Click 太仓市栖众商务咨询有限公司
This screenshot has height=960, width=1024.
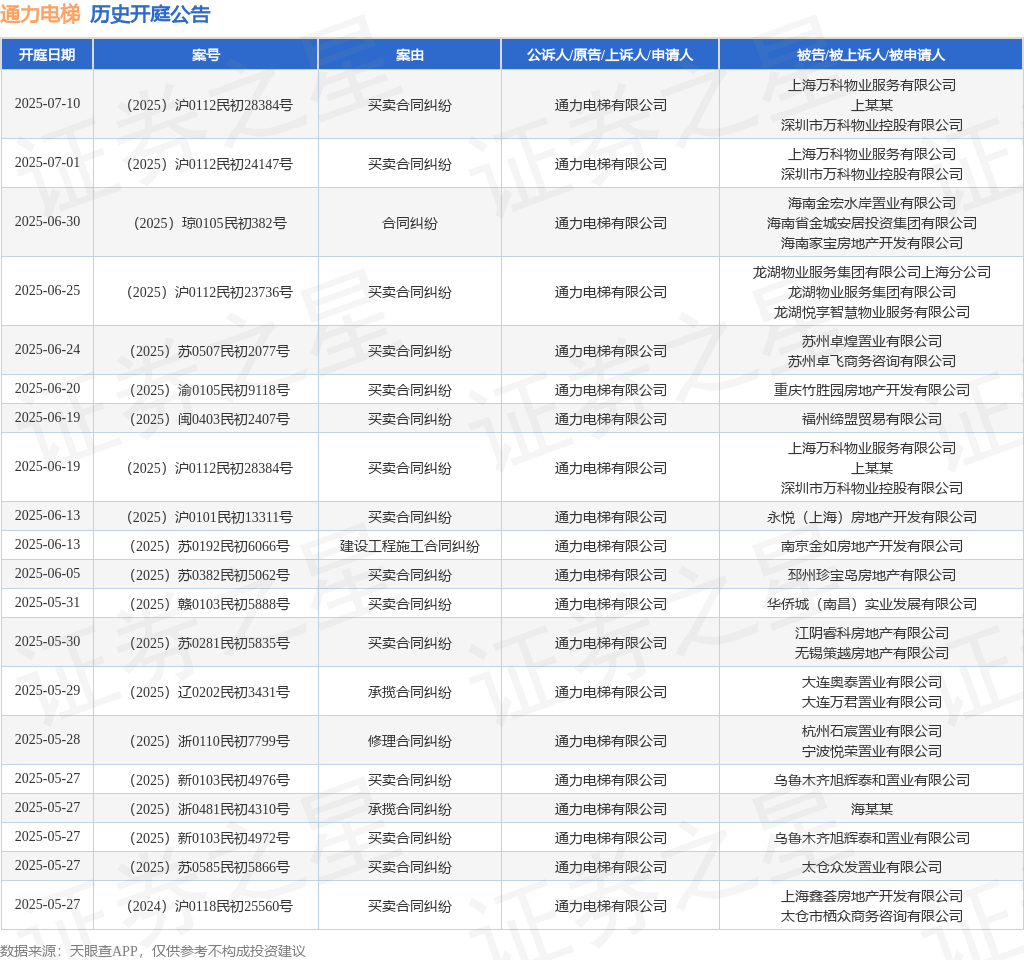click(871, 916)
